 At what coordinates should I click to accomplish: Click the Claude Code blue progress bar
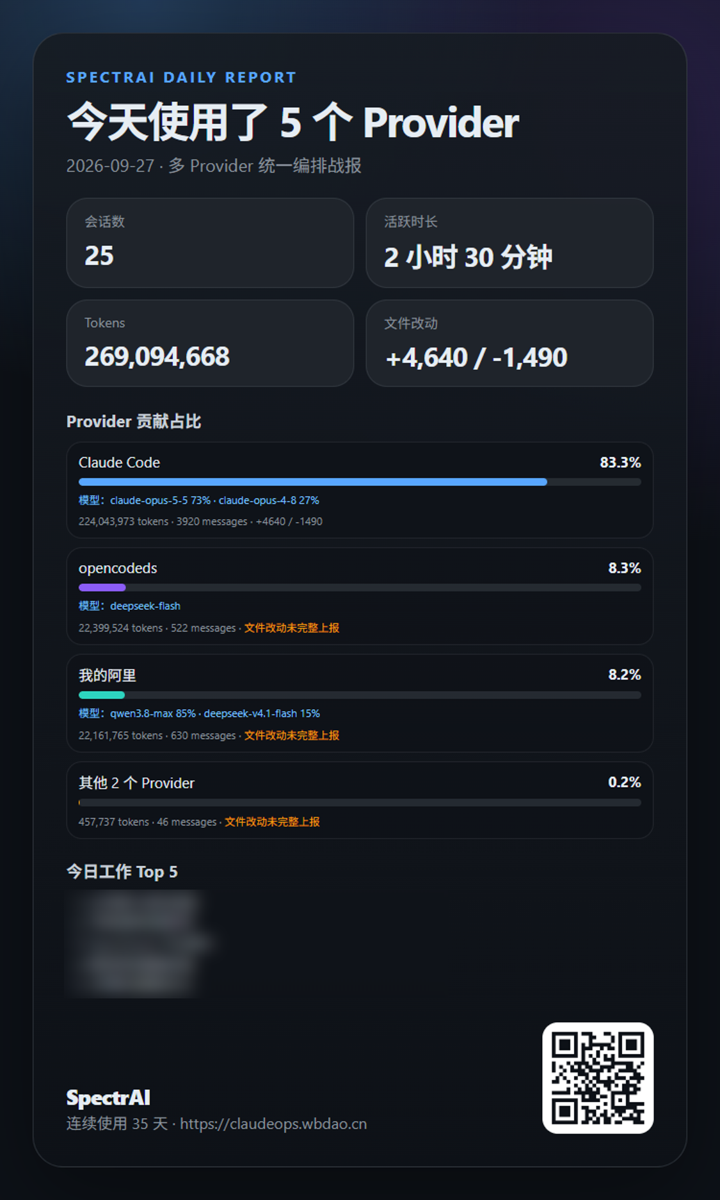[313, 482]
